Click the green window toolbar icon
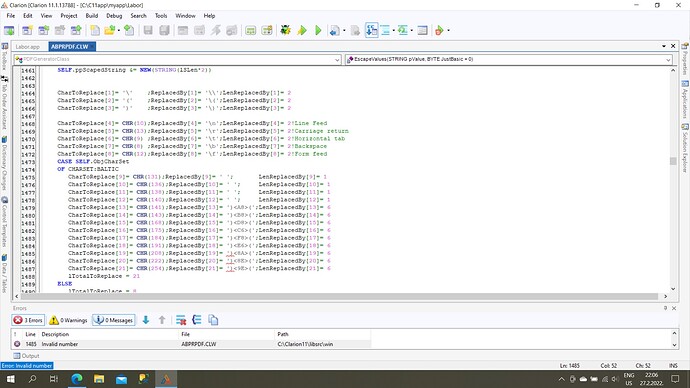 (250, 30)
